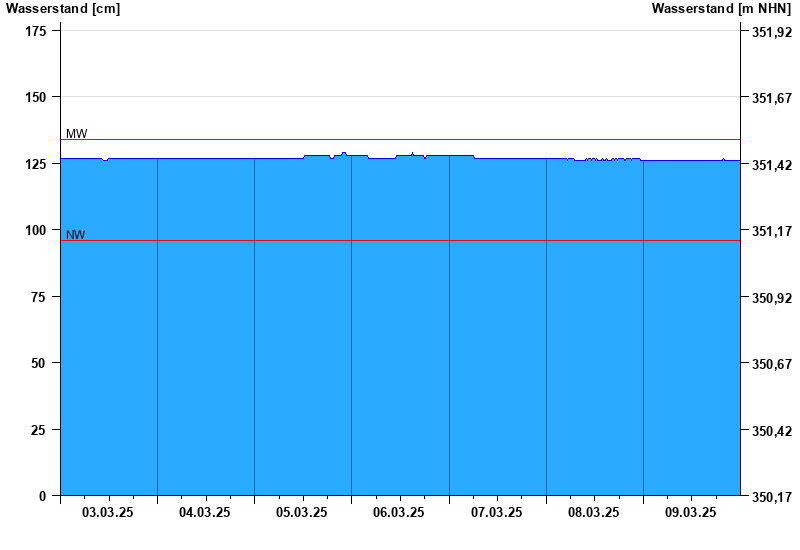
Task: Click the 03.03.25 date label
Action: [107, 512]
